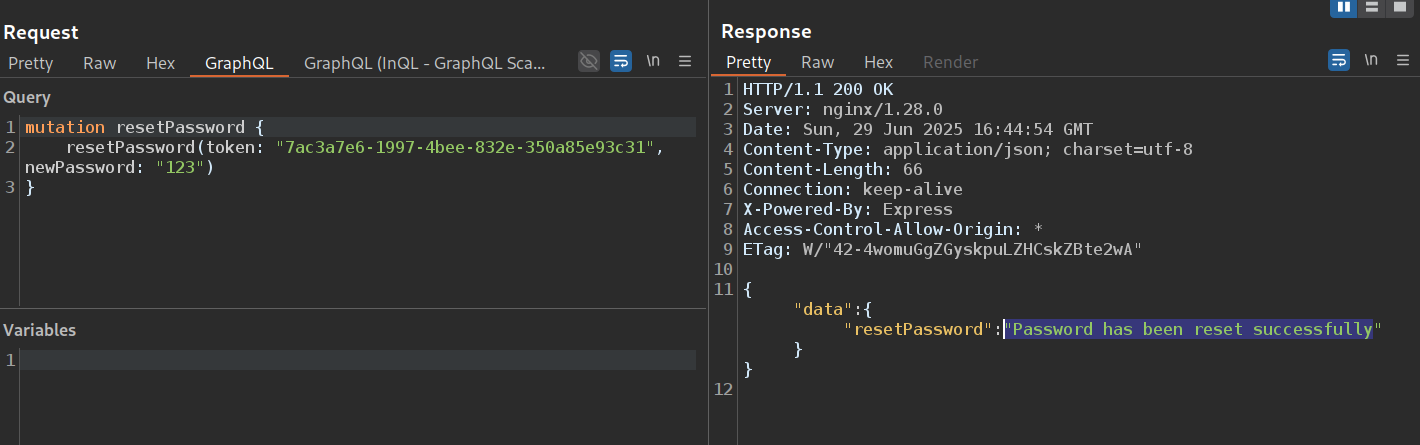Open Response panel hamburger options menu

coord(1402,60)
